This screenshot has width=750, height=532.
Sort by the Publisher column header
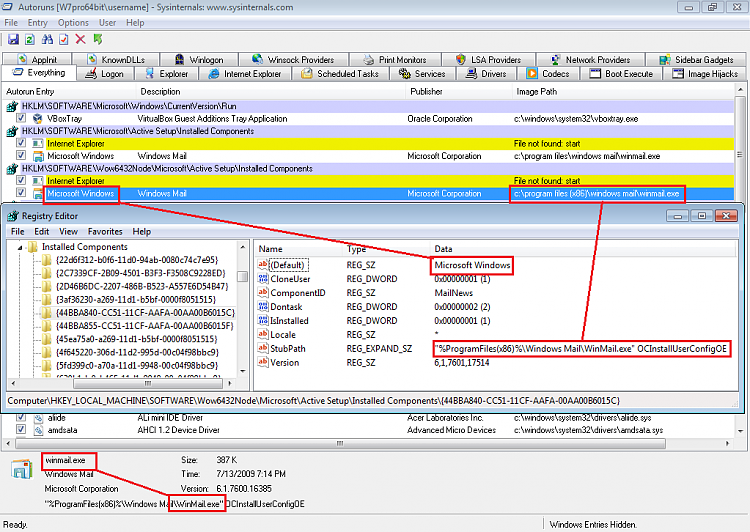pyautogui.click(x=459, y=91)
